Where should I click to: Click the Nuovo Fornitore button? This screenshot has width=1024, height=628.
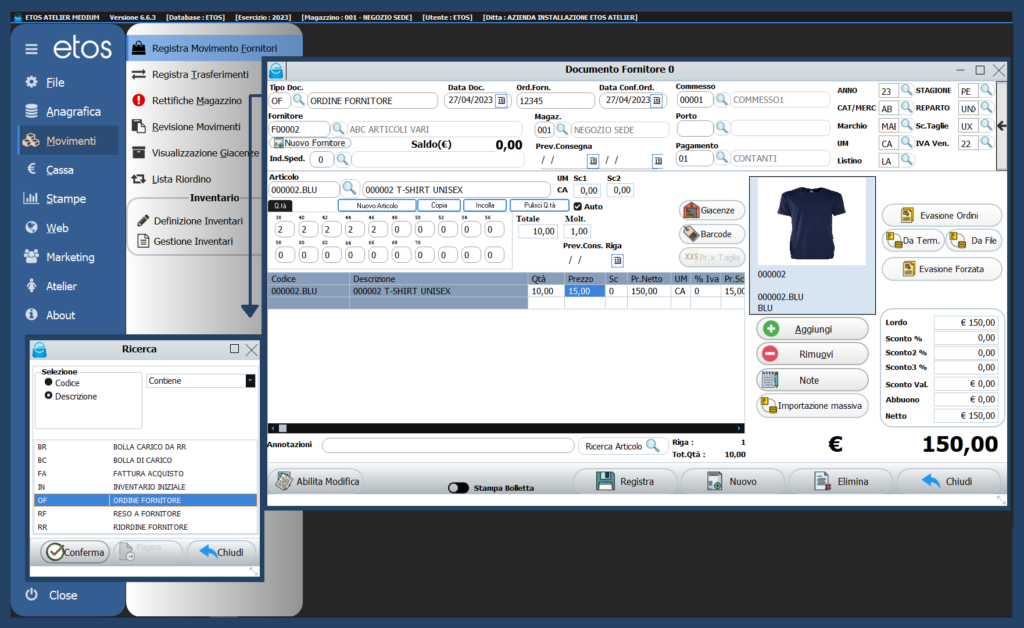click(x=310, y=143)
